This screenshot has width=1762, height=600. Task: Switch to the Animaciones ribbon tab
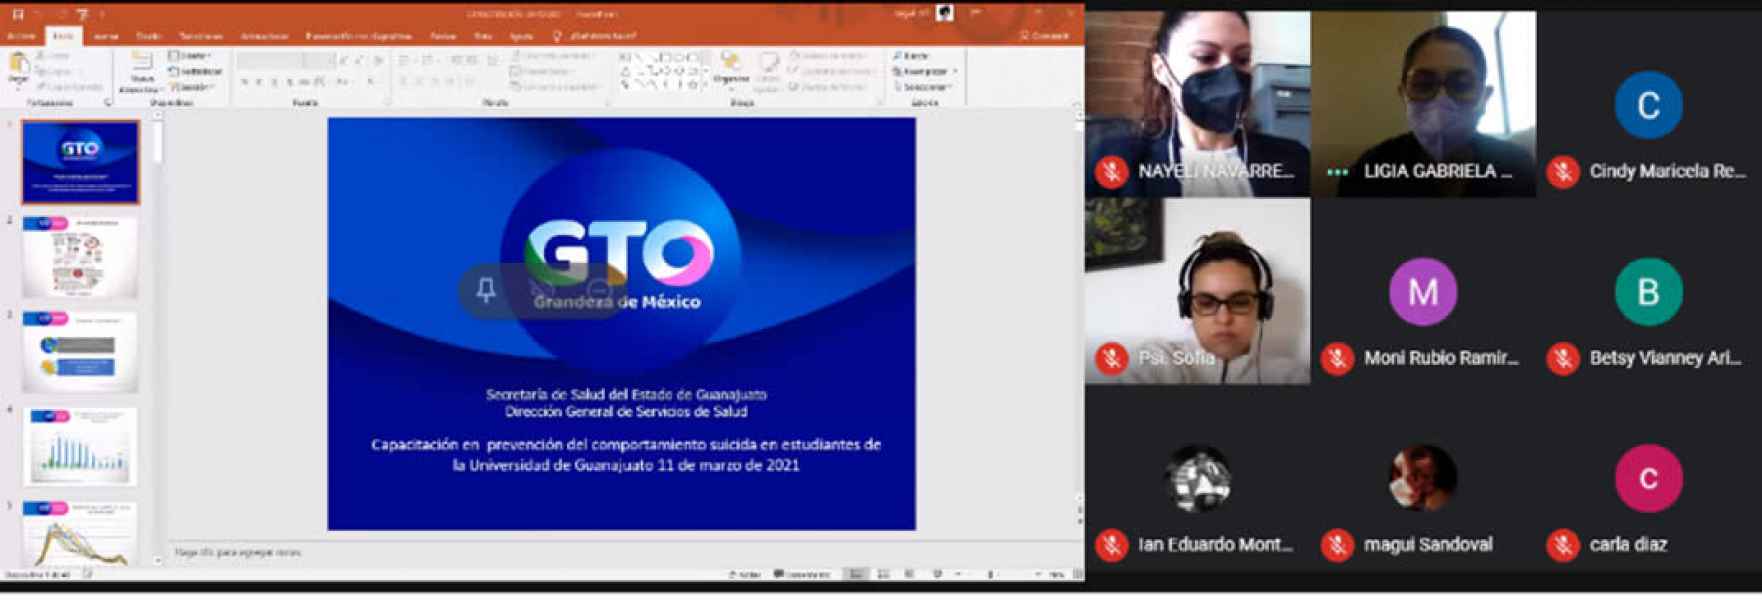(264, 36)
